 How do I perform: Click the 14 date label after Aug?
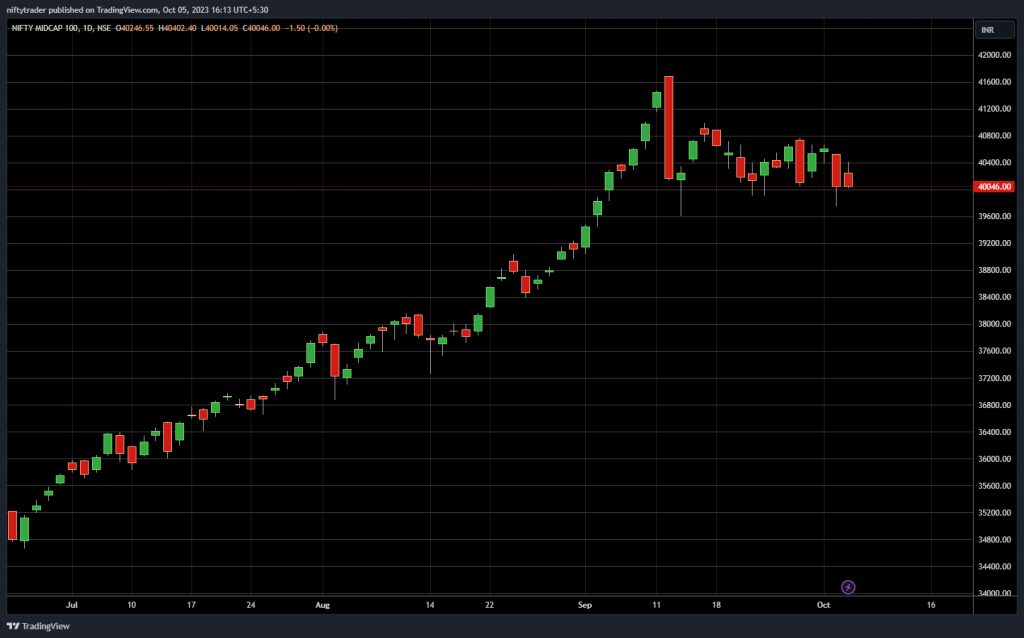point(430,605)
